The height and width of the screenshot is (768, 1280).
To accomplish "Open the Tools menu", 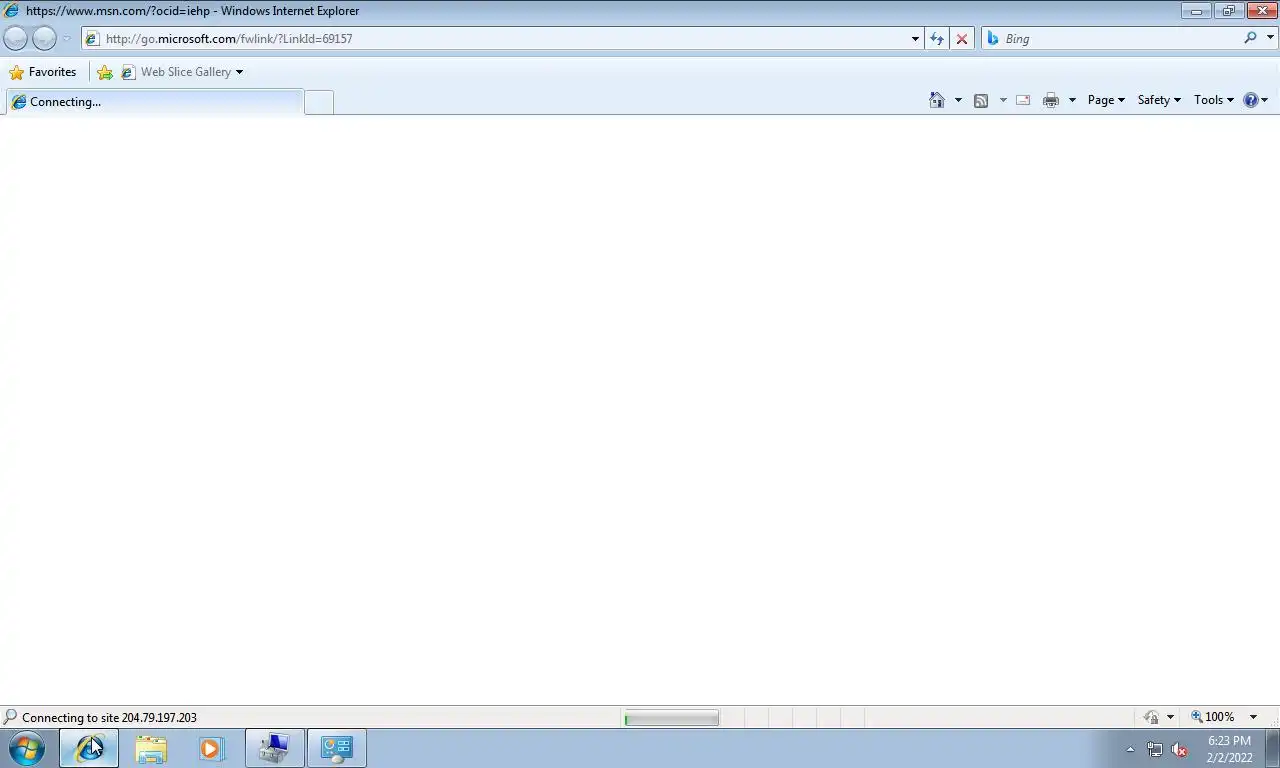I will coord(1214,100).
